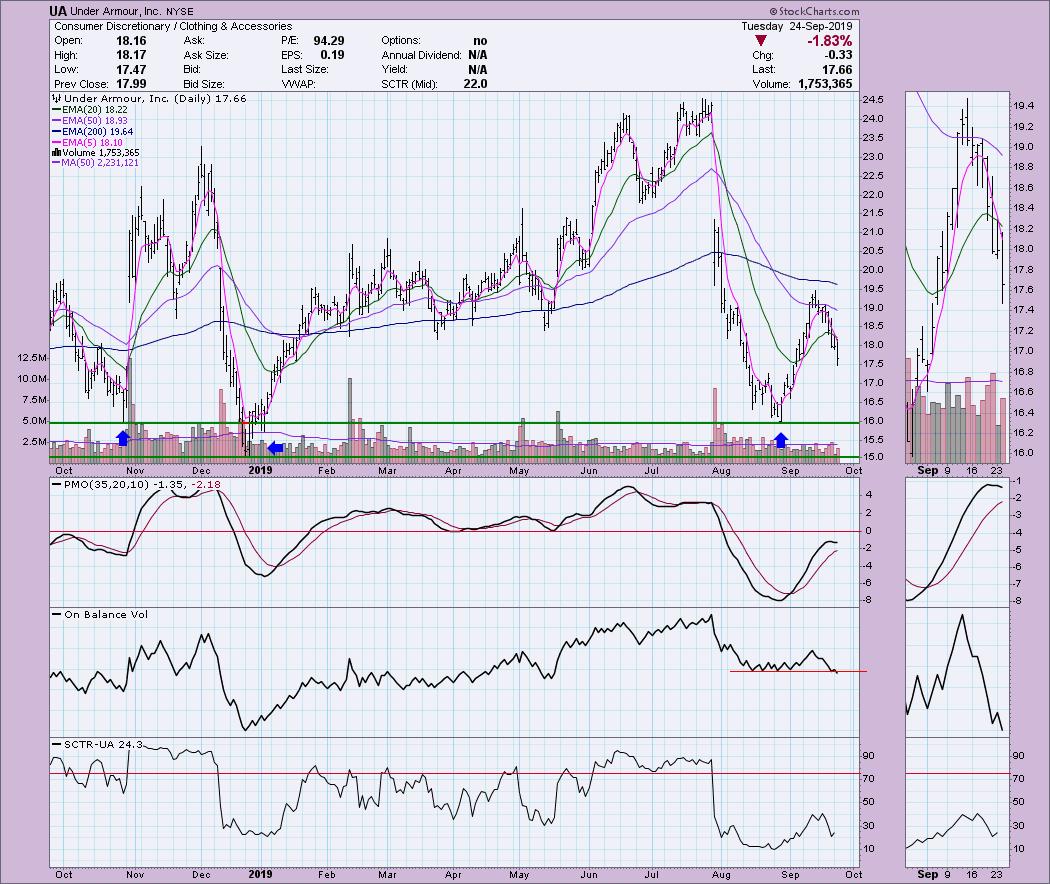
Task: Click the 'Last Size:' field label
Action: (x=305, y=70)
